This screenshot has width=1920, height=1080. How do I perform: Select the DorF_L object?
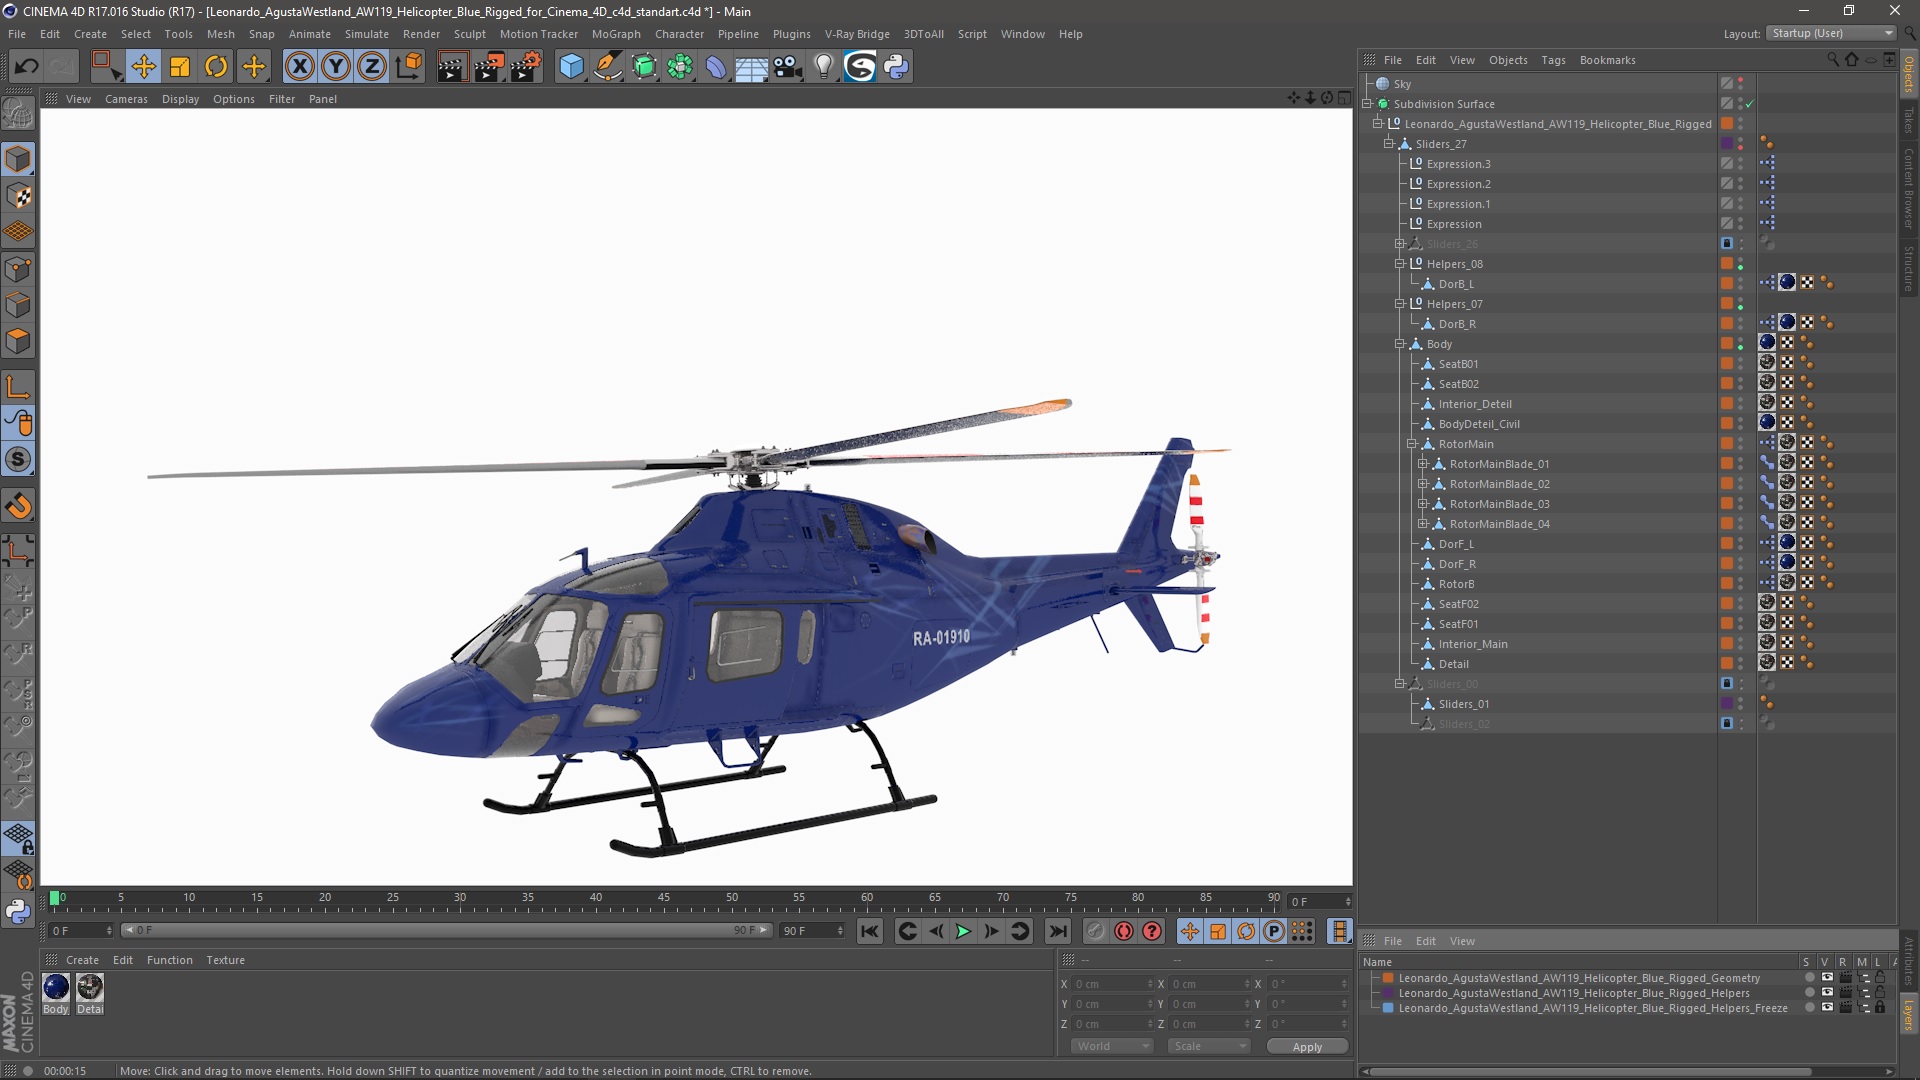click(1456, 544)
